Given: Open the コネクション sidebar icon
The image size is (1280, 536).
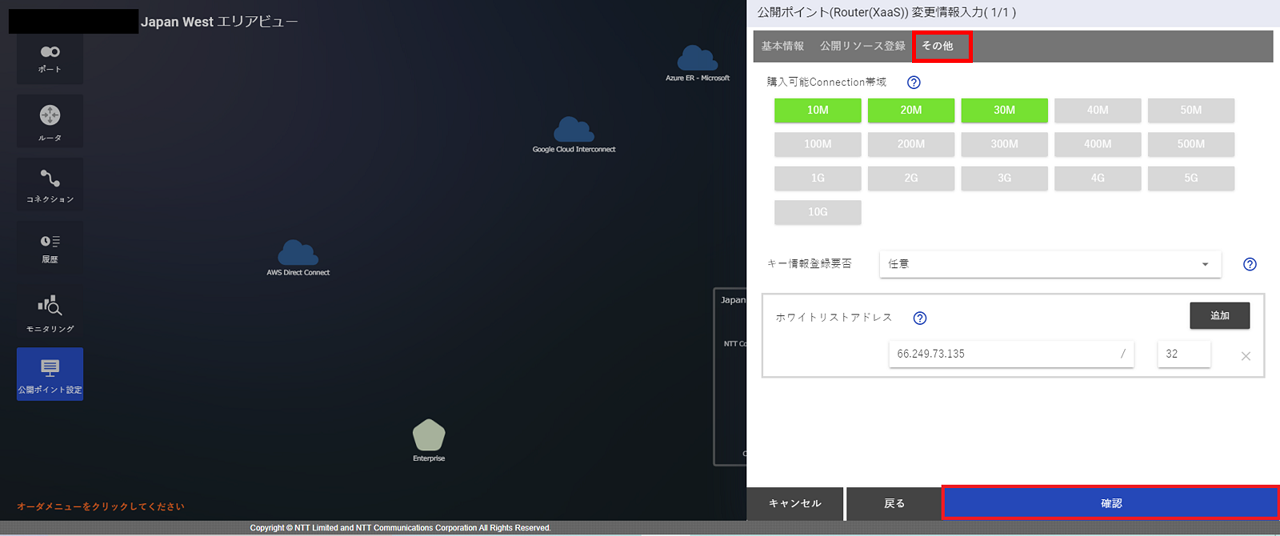Looking at the screenshot, I should pyautogui.click(x=50, y=184).
